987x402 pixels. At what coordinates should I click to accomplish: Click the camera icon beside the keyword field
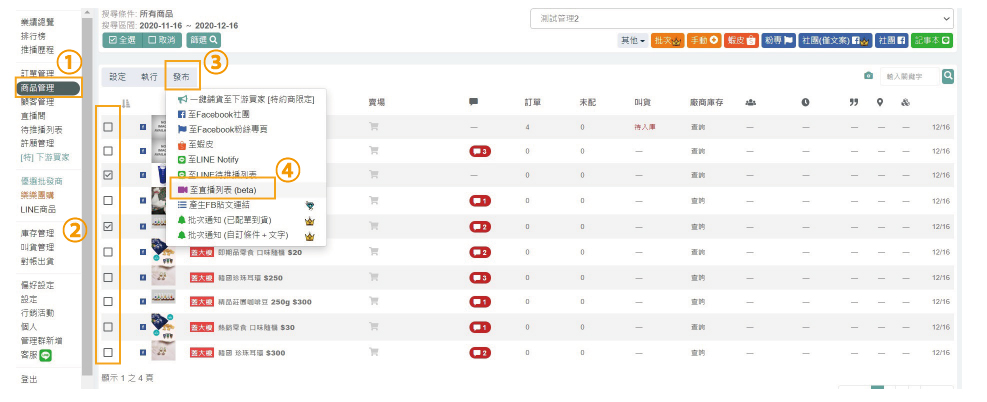click(x=869, y=77)
